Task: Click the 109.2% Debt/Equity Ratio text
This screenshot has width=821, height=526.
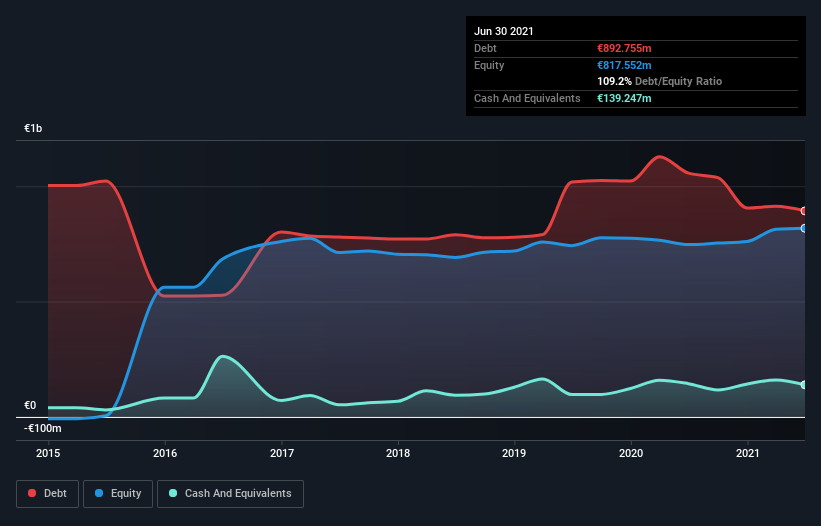Action: [660, 81]
